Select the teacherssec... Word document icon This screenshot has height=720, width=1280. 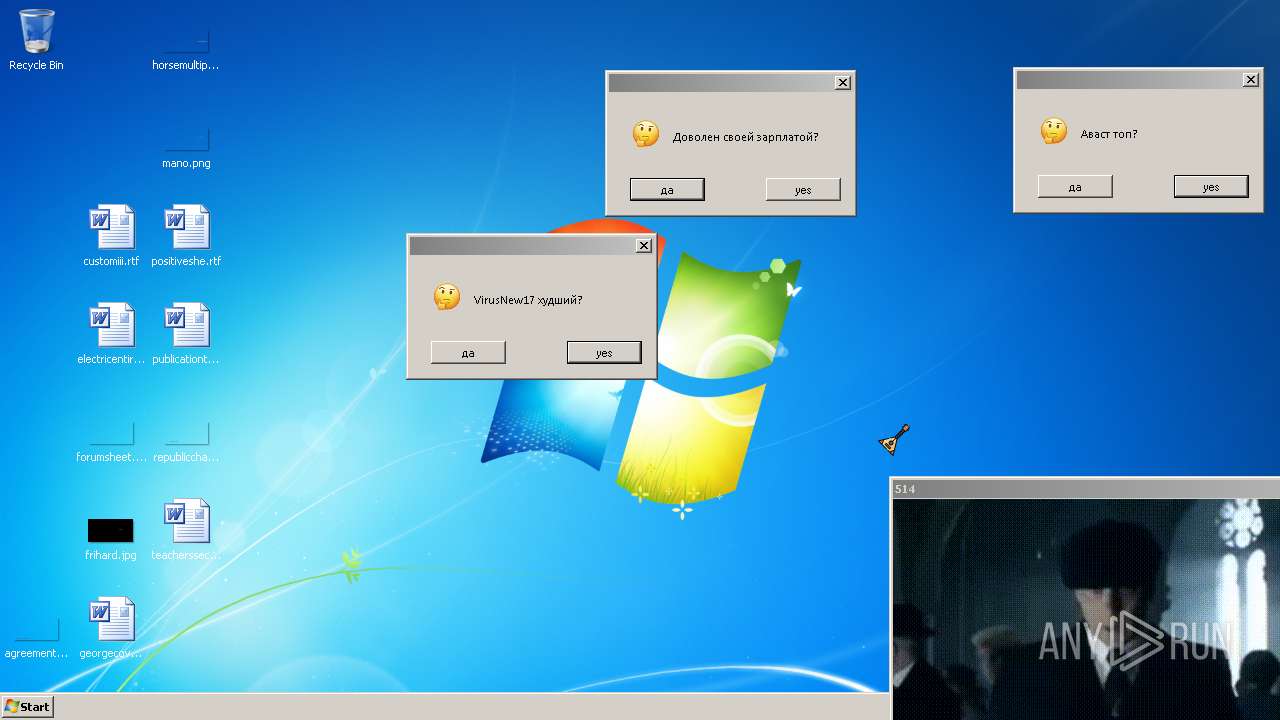[x=186, y=530]
